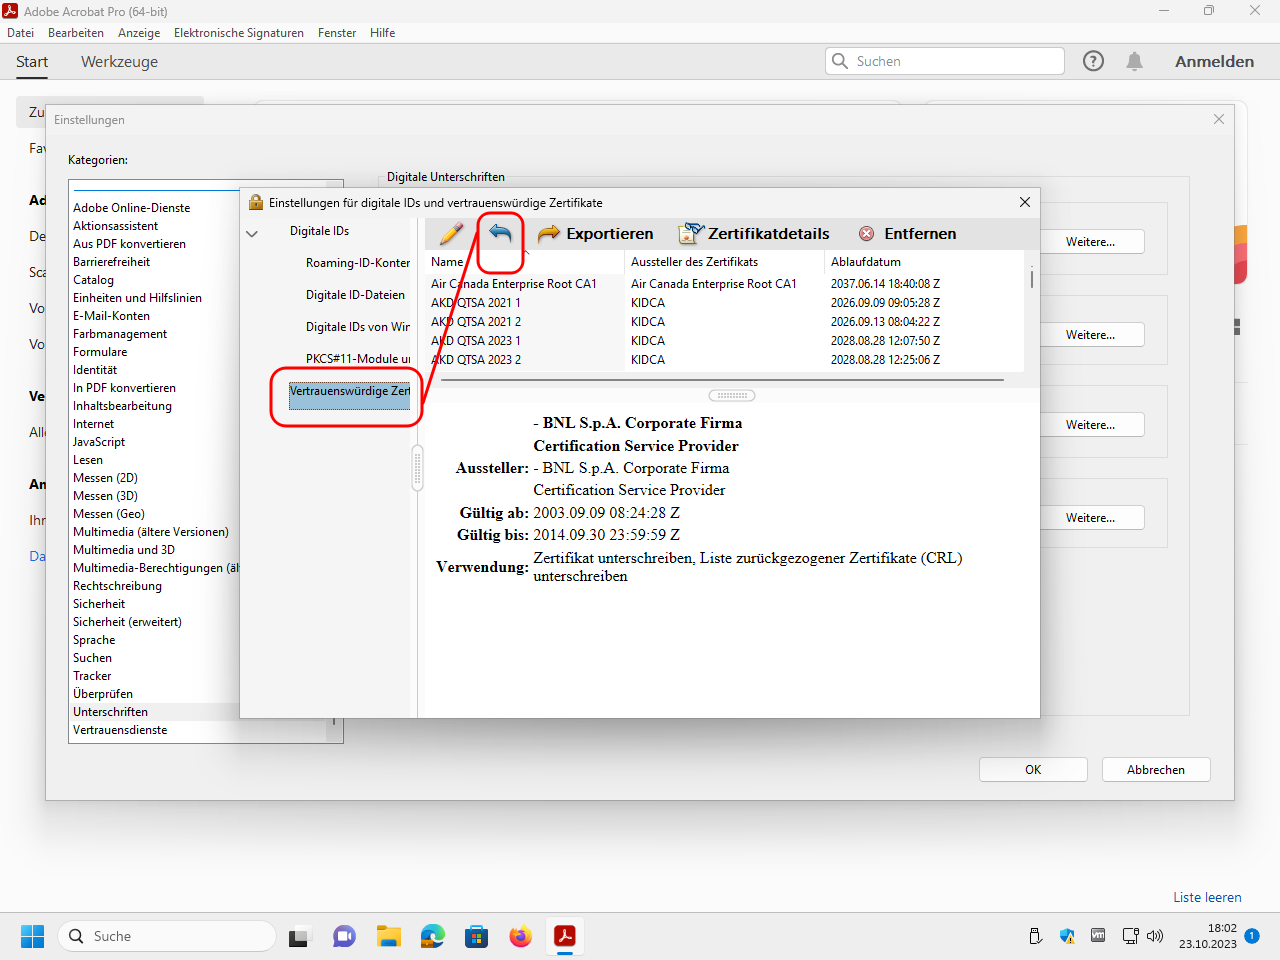This screenshot has width=1280, height=960.
Task: Open the Bearbeiten menu
Action: click(76, 33)
